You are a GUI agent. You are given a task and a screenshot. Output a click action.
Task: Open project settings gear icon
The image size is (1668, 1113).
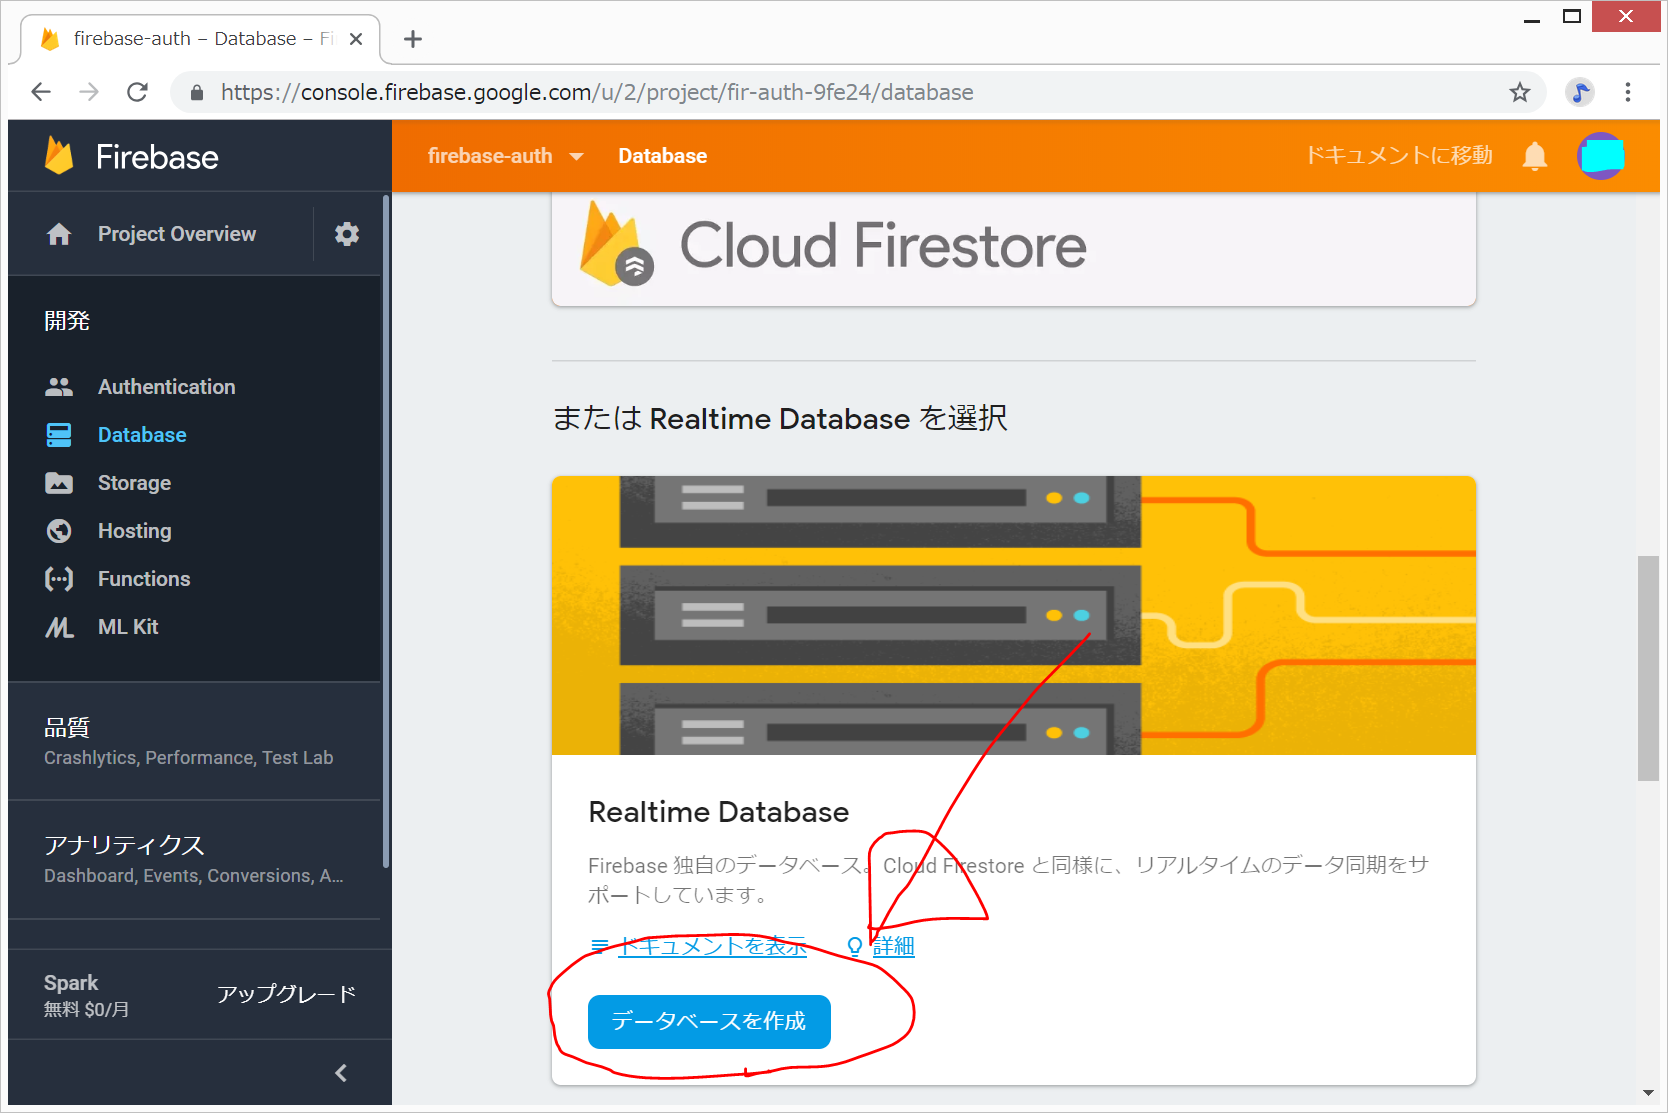pyautogui.click(x=346, y=234)
